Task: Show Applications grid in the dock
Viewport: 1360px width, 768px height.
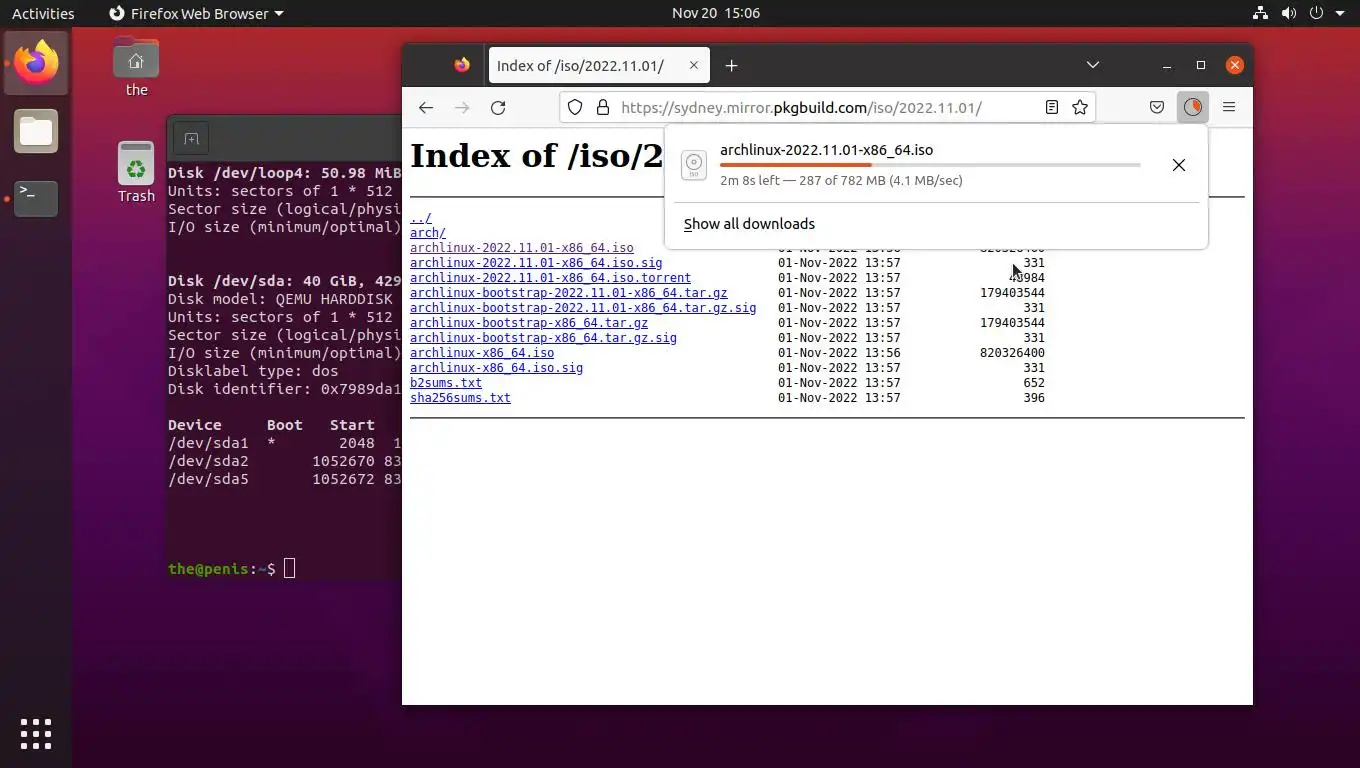Action: [36, 733]
